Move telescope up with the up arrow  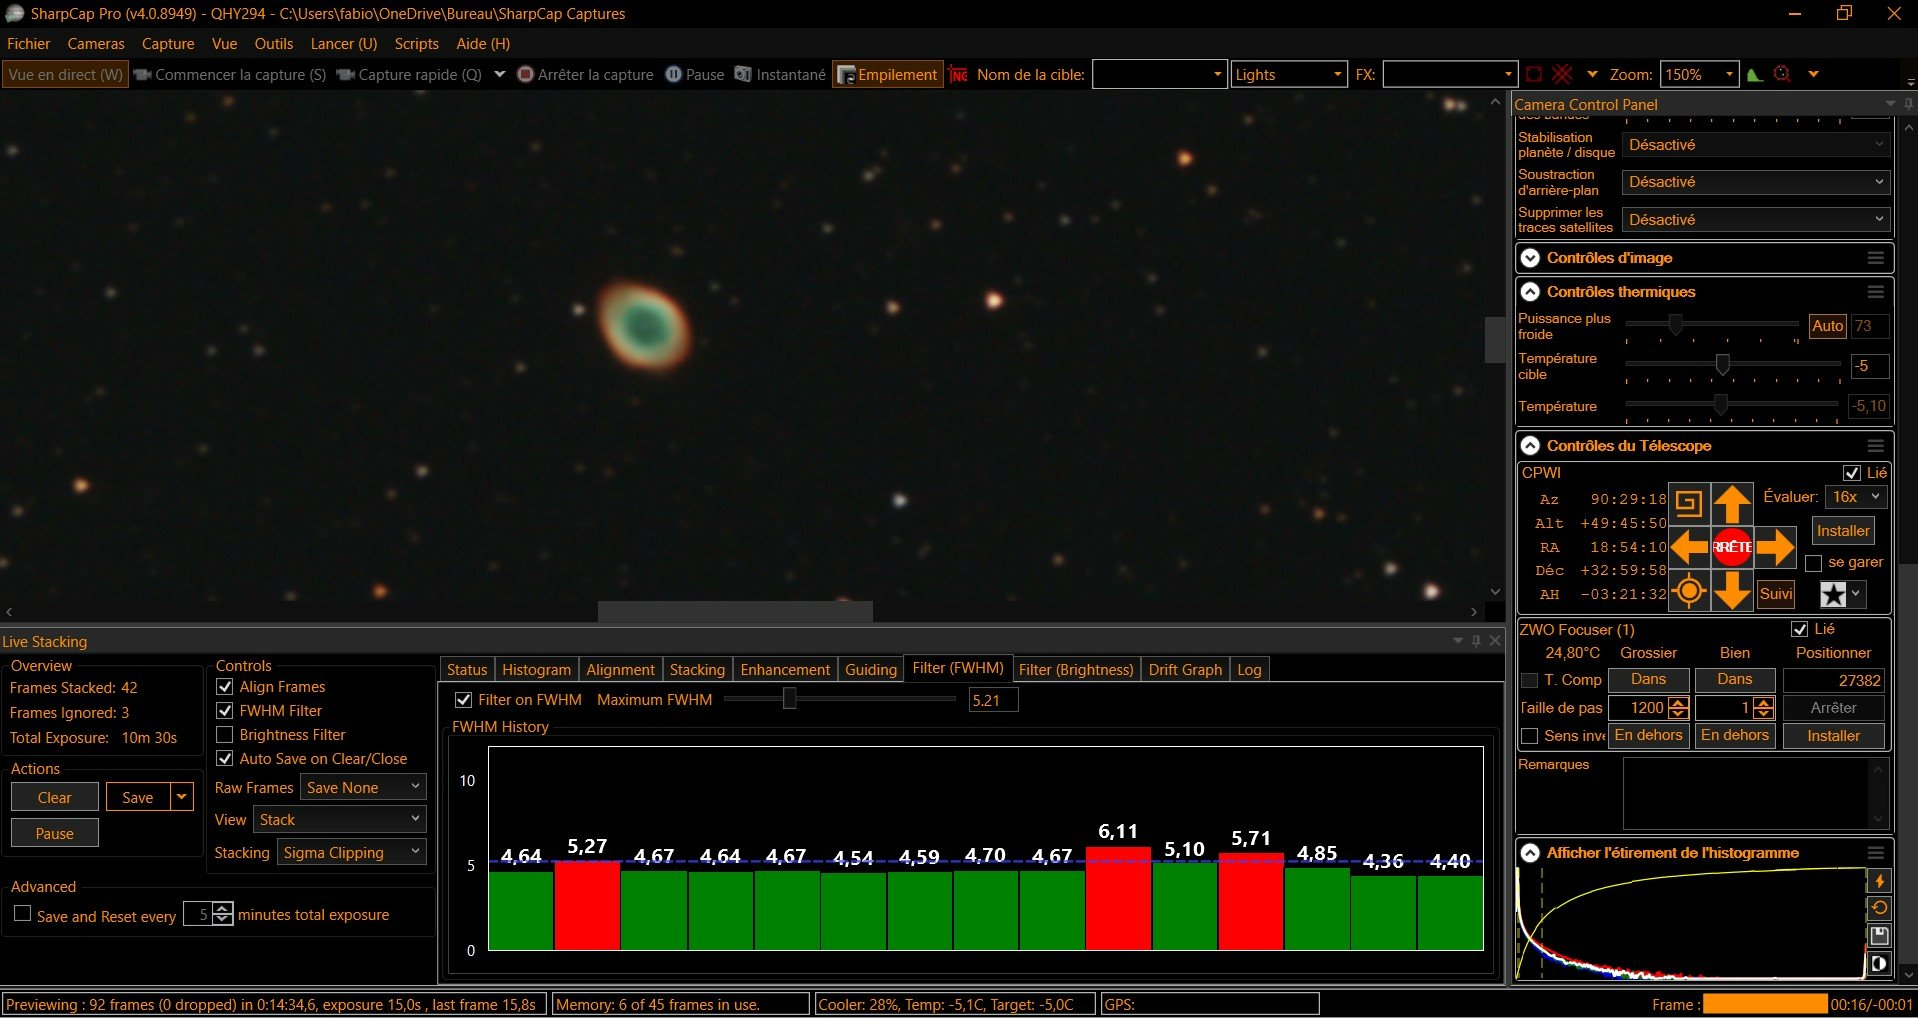tap(1732, 503)
